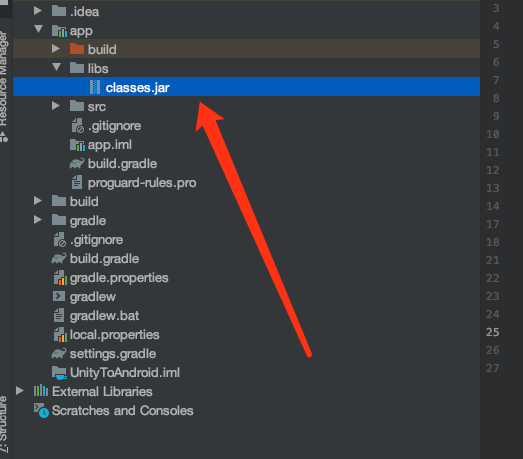Click the classes.jar archive icon

click(95, 87)
